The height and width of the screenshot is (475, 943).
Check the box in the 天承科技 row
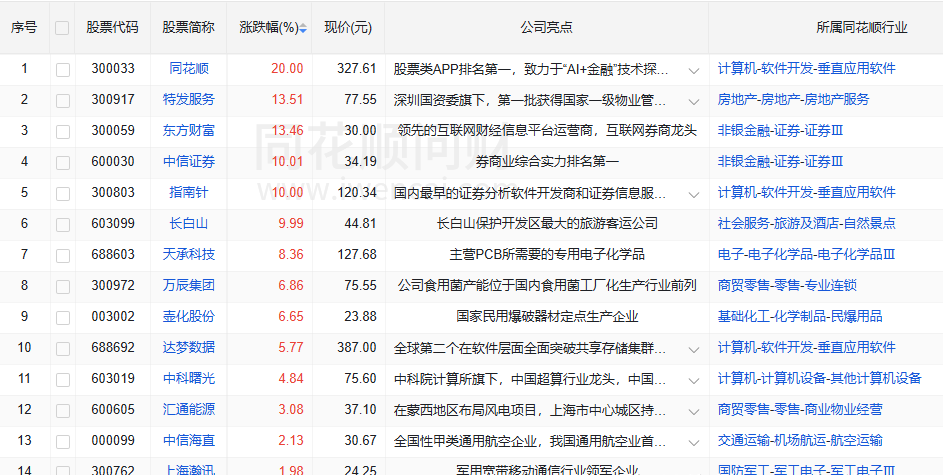pos(63,256)
